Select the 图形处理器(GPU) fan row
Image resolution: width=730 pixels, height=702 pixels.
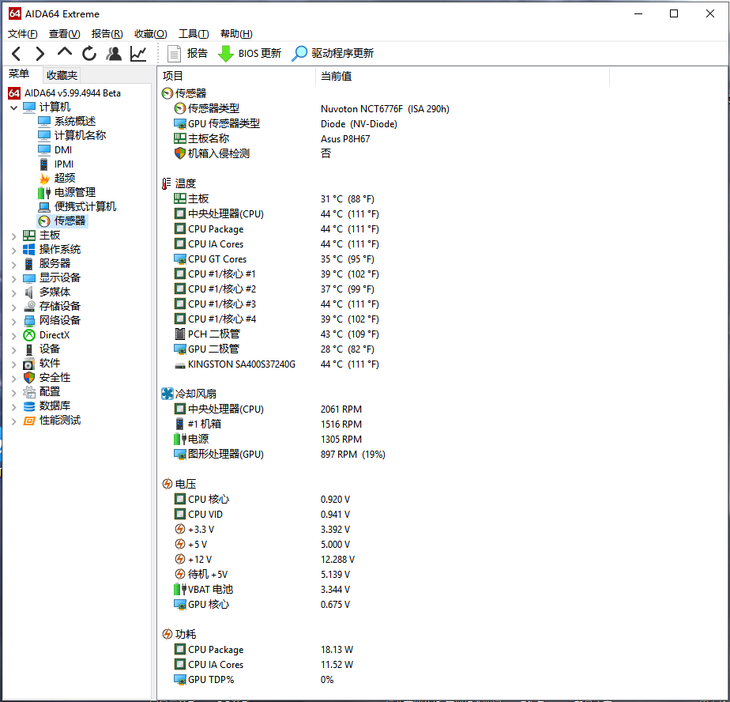tap(279, 454)
